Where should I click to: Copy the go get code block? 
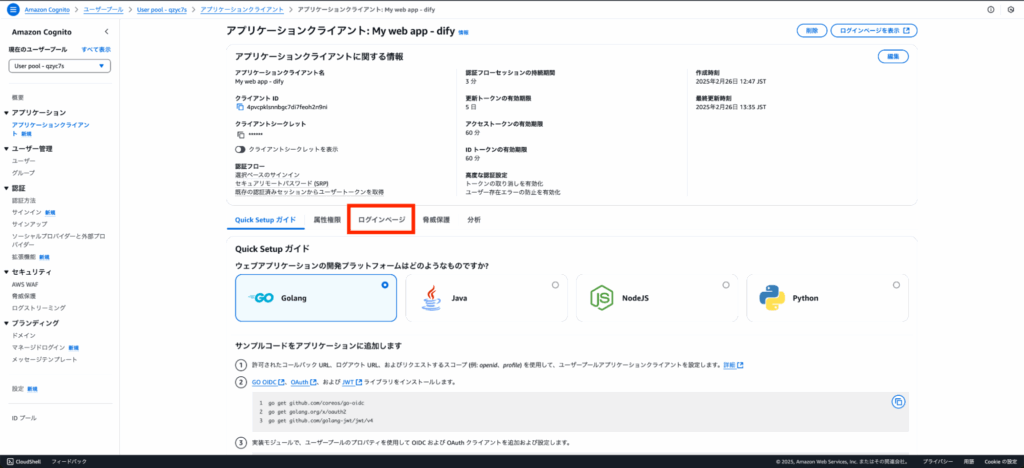pyautogui.click(x=898, y=402)
